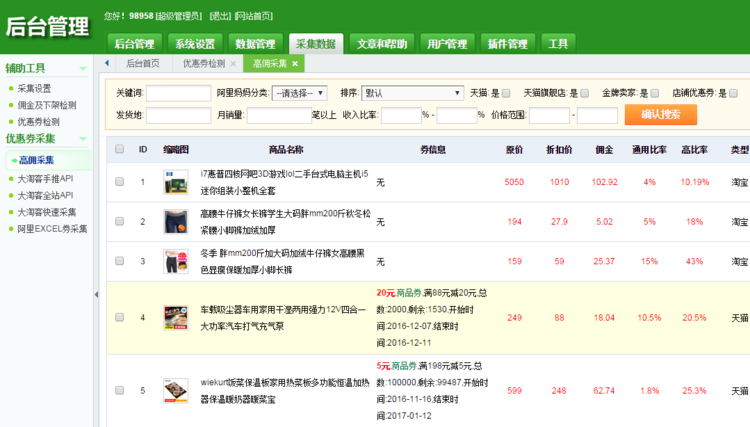
Task: Close the 优惠券检测 page tab
Action: tap(233, 64)
